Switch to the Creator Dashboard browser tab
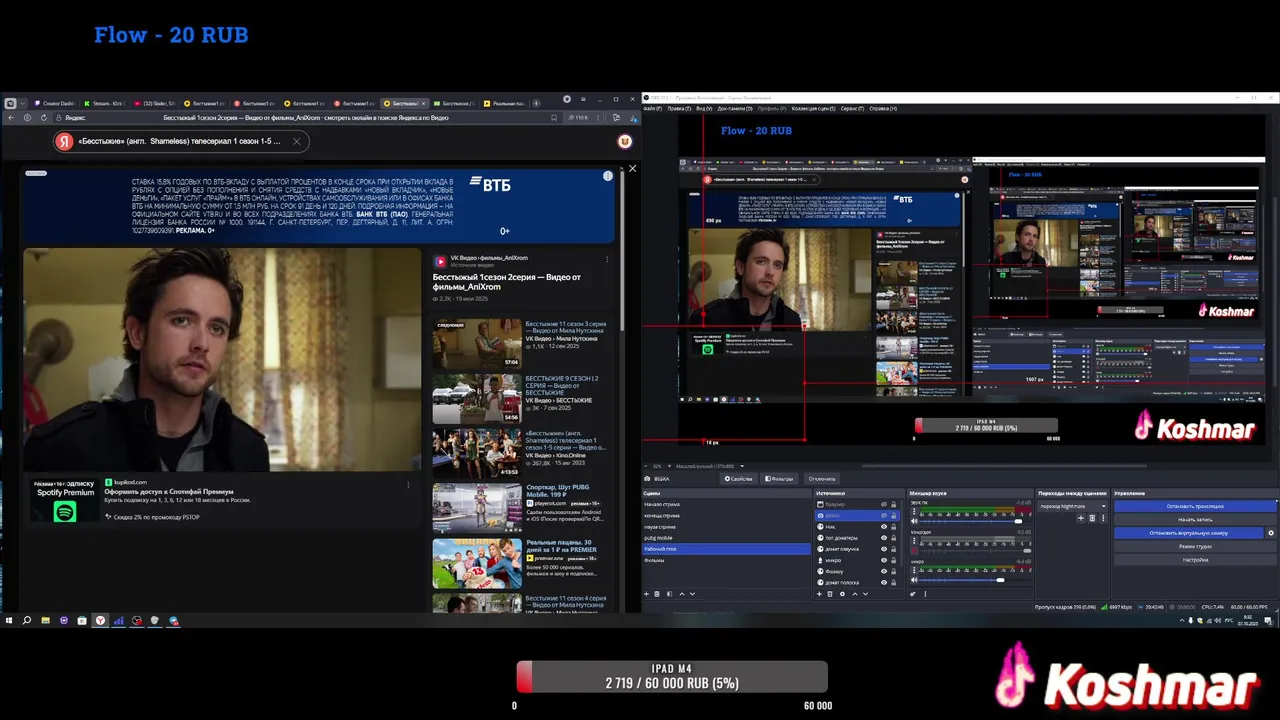 [55, 103]
